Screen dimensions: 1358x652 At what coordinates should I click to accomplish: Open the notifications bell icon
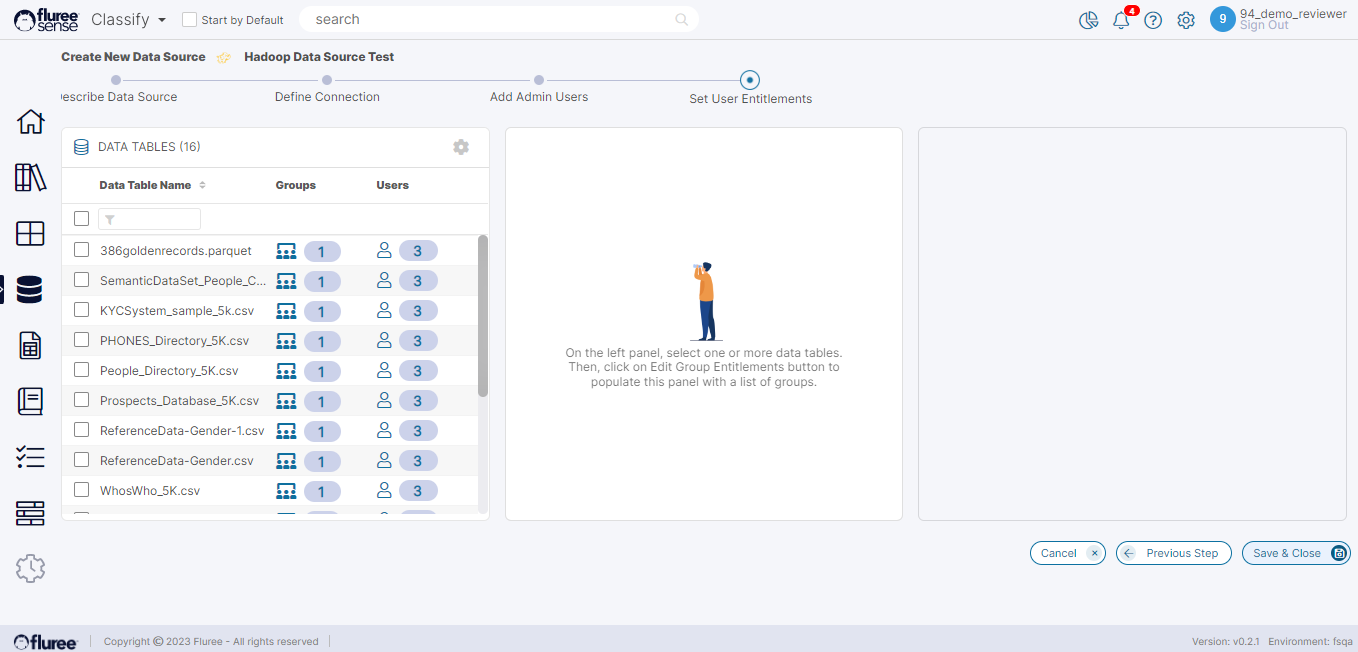coord(1121,21)
